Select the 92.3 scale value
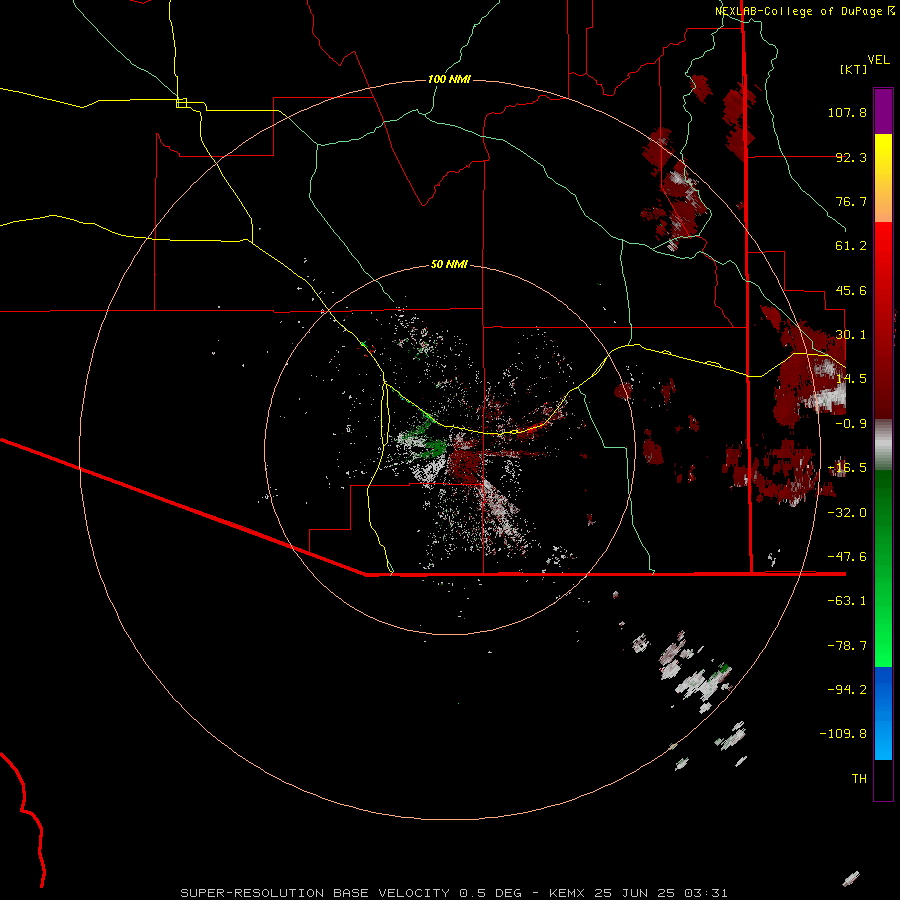The width and height of the screenshot is (900, 900). [x=851, y=157]
